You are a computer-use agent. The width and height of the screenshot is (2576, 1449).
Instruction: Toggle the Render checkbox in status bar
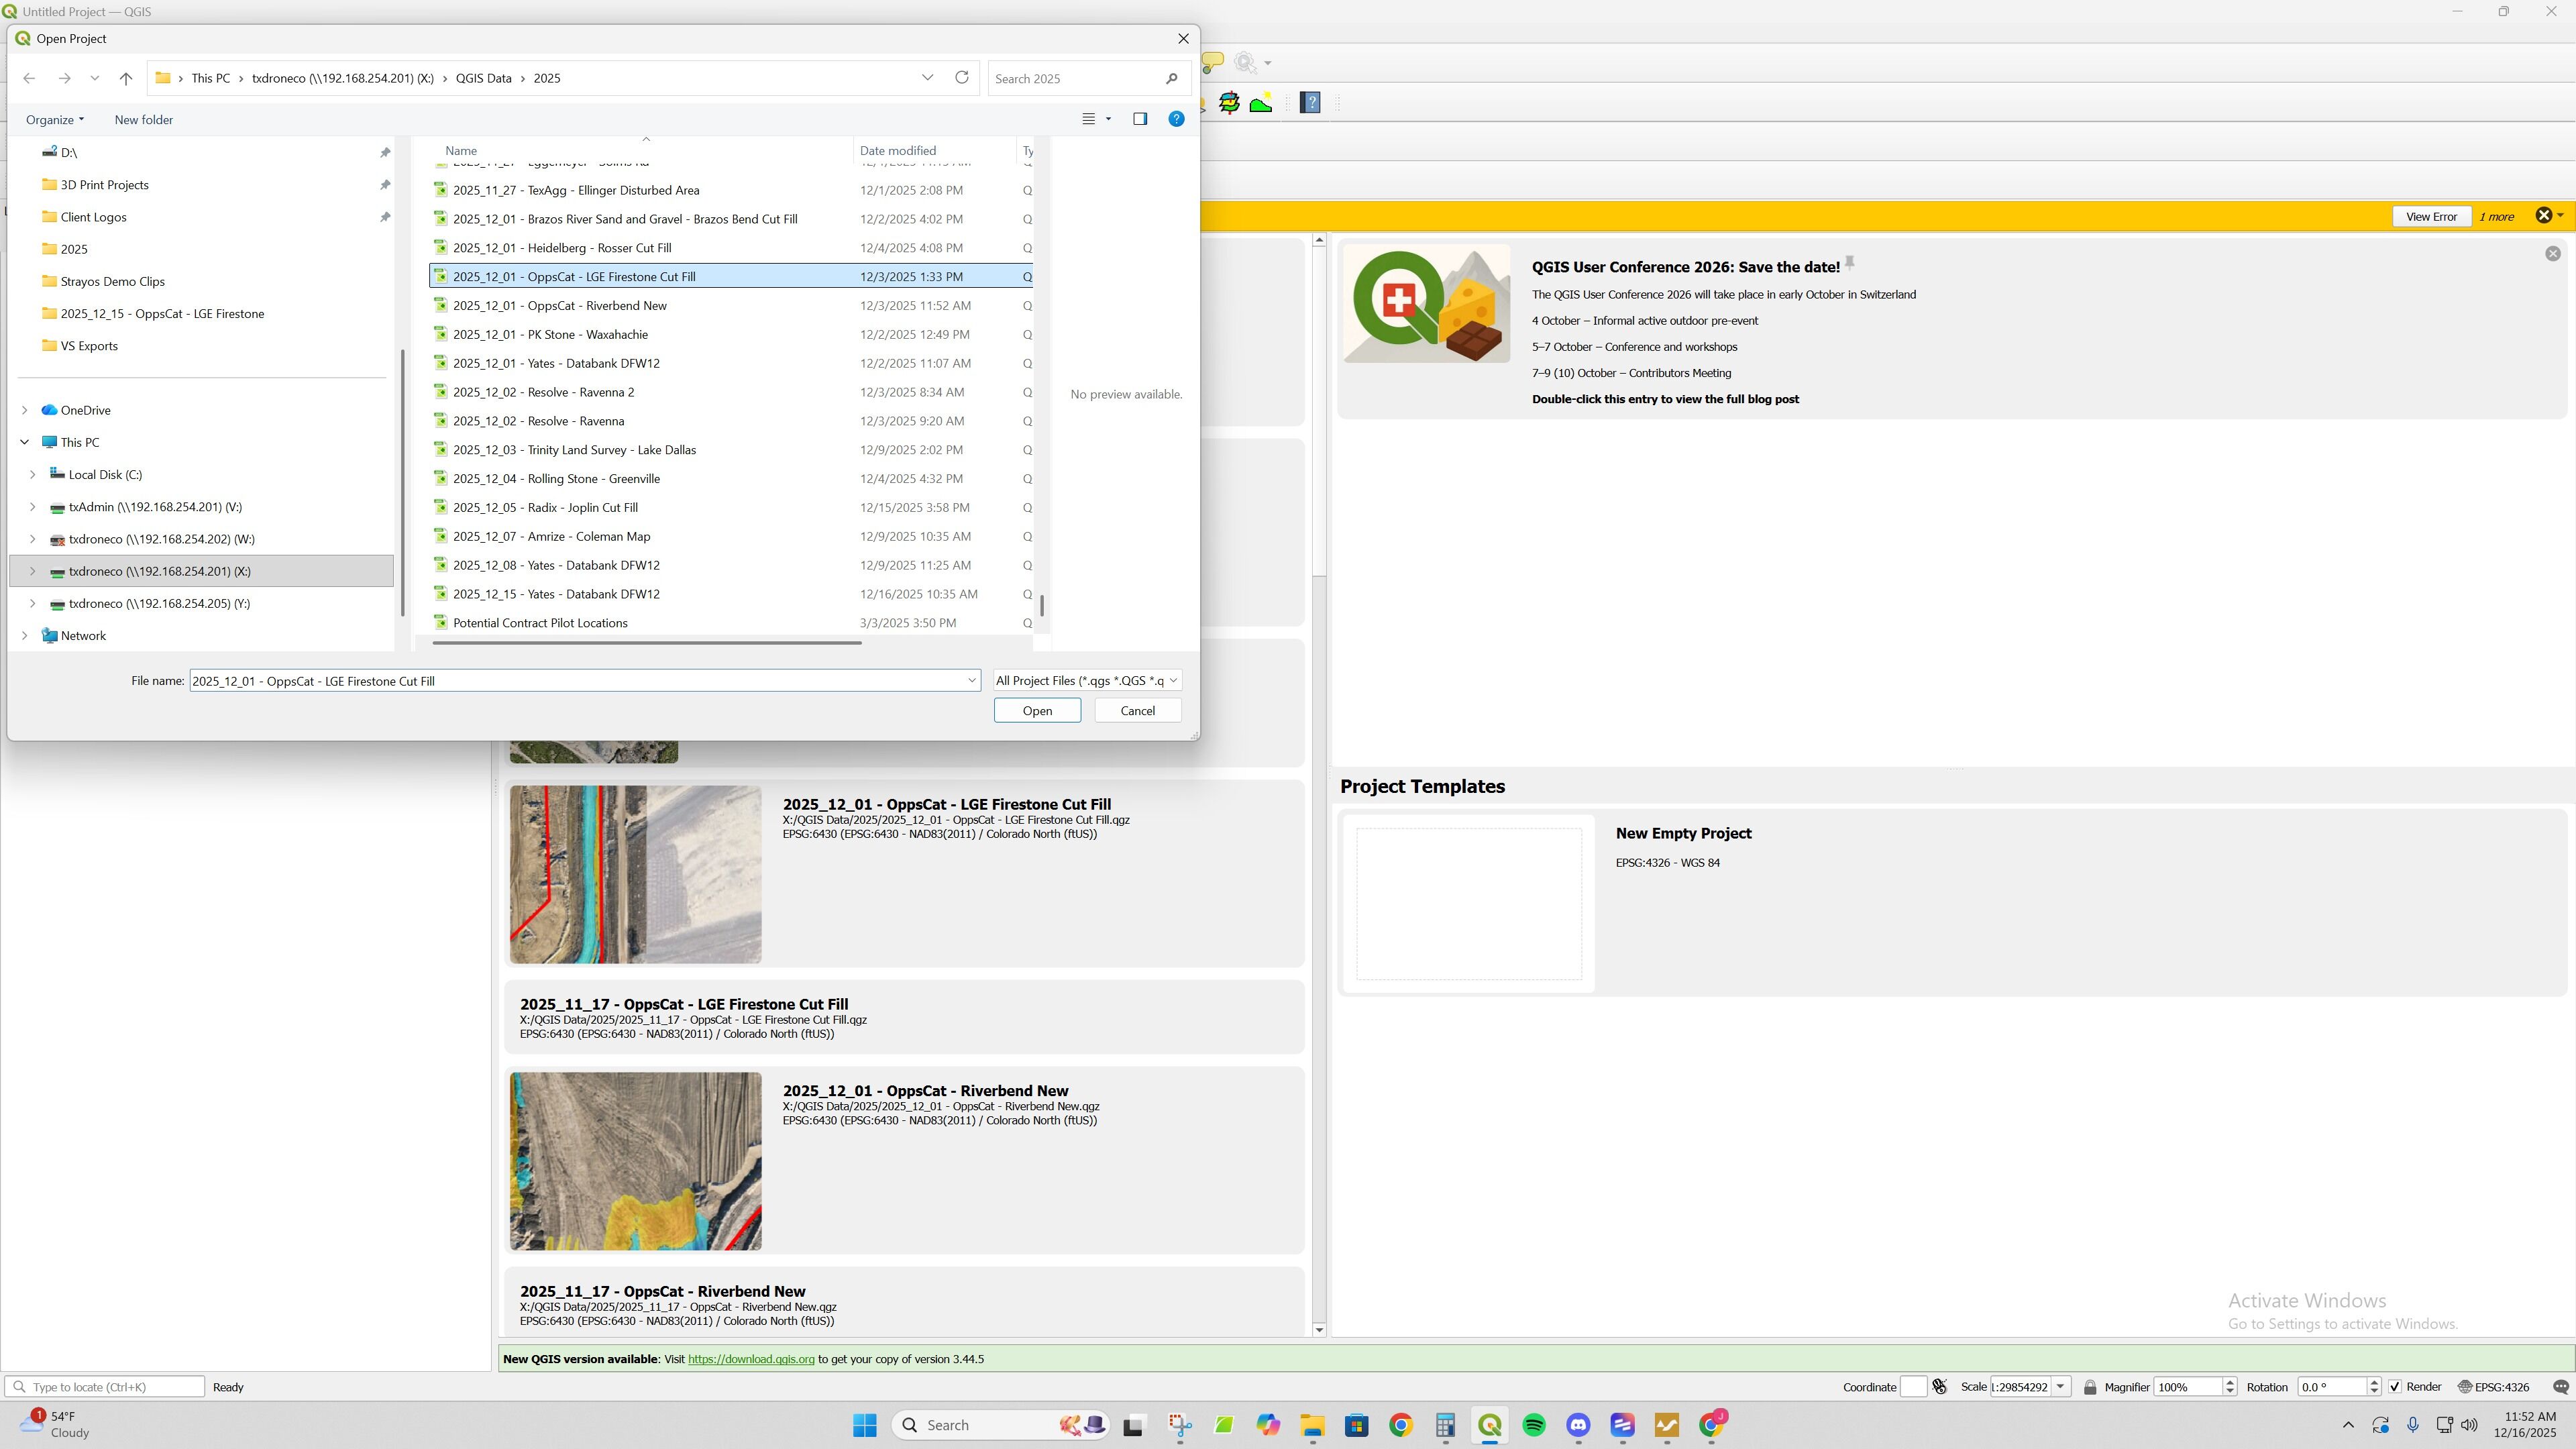[x=2395, y=1387]
